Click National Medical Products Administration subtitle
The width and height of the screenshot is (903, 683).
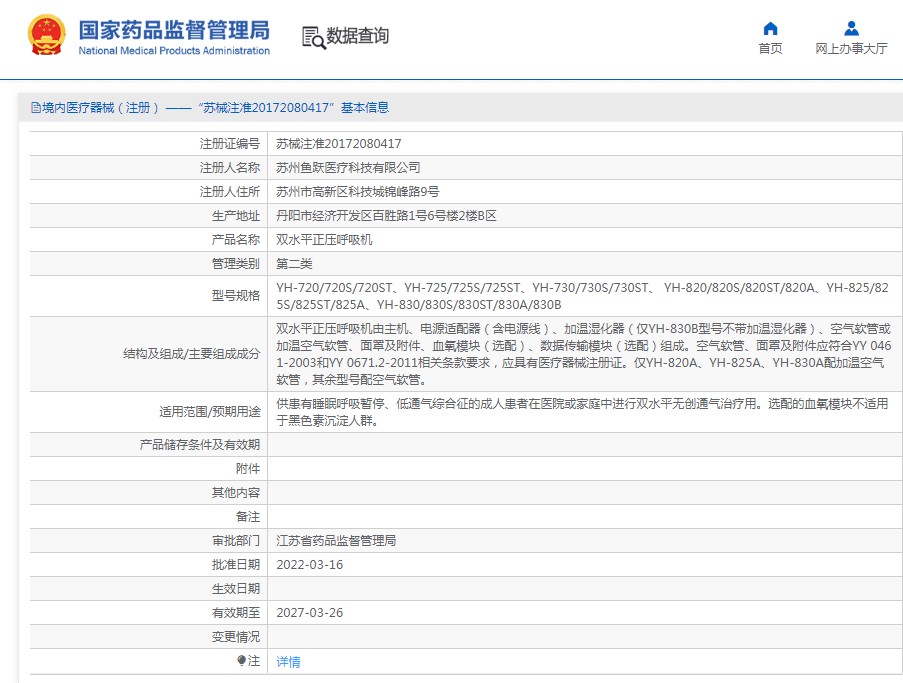coord(174,51)
